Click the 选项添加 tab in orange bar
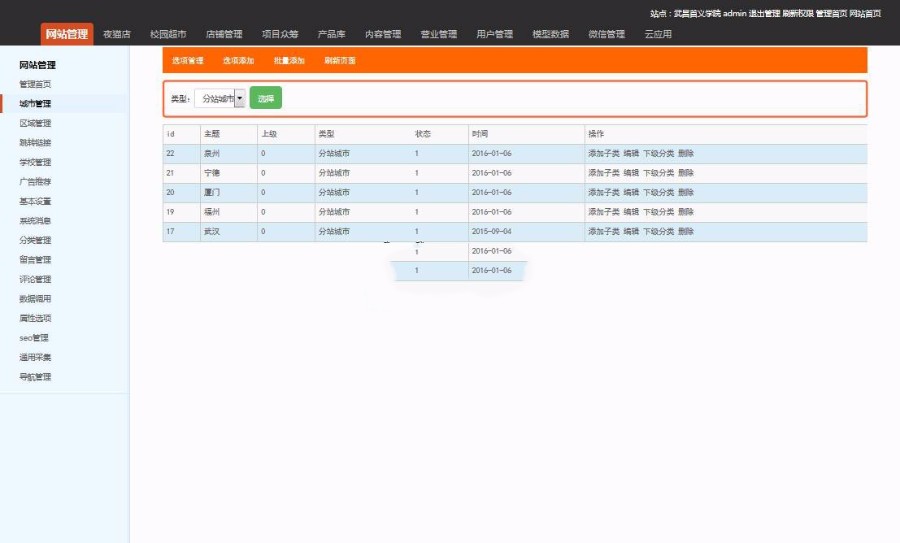The width and height of the screenshot is (900, 543). pos(238,61)
